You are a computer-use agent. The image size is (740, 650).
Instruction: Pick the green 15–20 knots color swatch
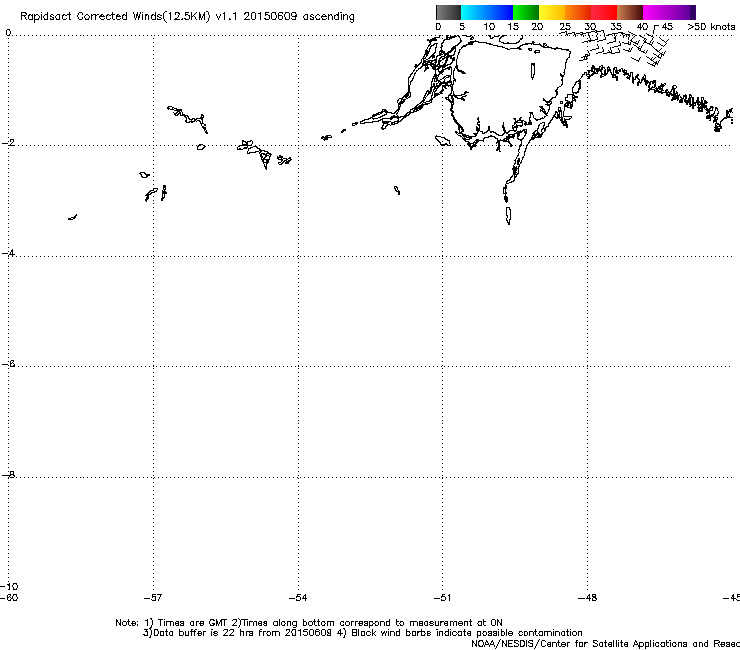click(x=526, y=12)
